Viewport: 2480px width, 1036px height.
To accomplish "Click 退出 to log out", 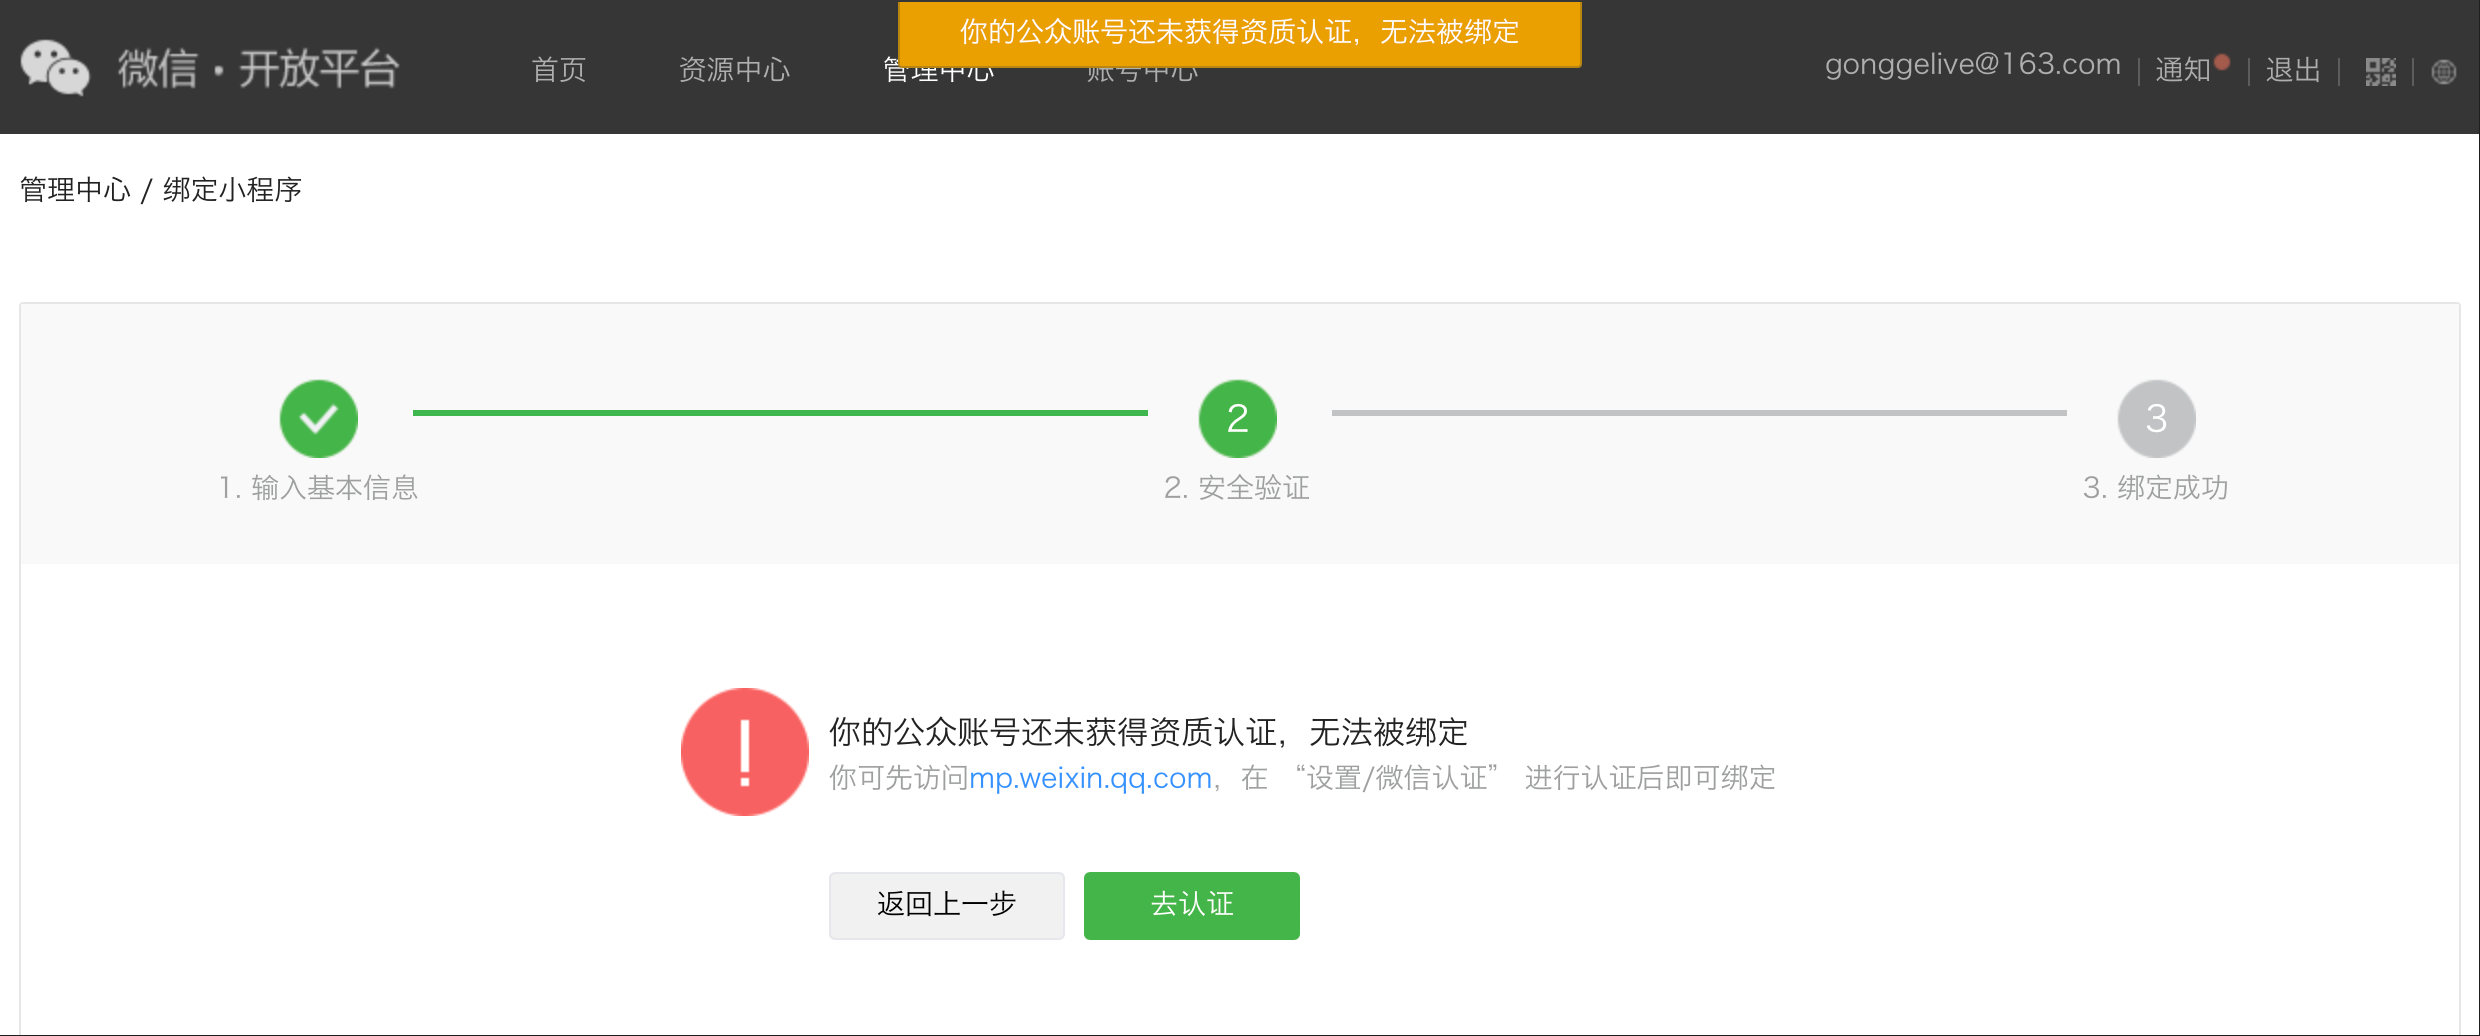I will click(x=2293, y=70).
